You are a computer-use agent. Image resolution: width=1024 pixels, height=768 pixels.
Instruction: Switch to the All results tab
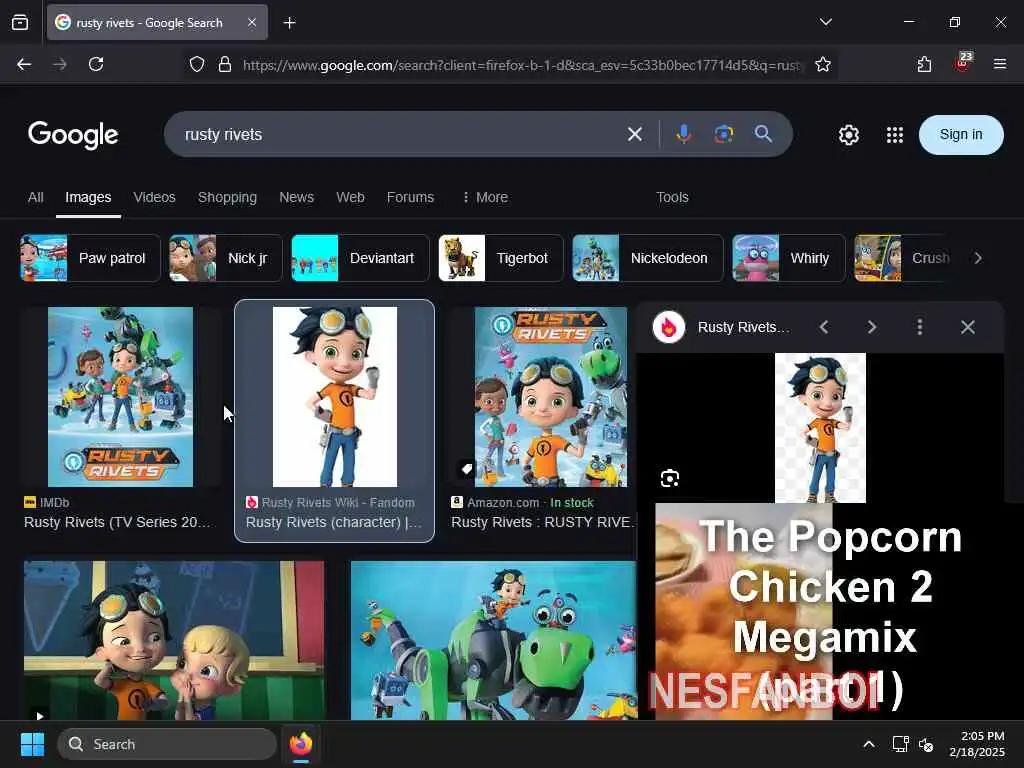[35, 197]
